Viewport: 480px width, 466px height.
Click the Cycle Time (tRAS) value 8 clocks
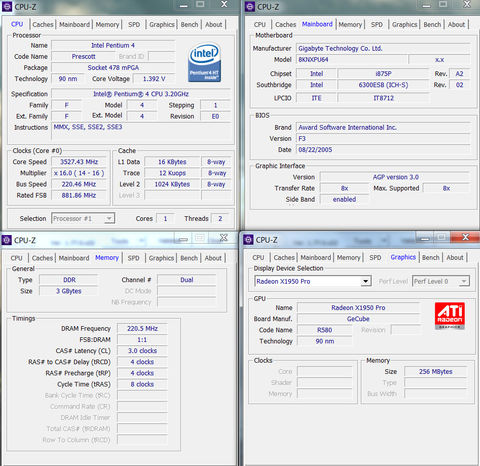(142, 384)
